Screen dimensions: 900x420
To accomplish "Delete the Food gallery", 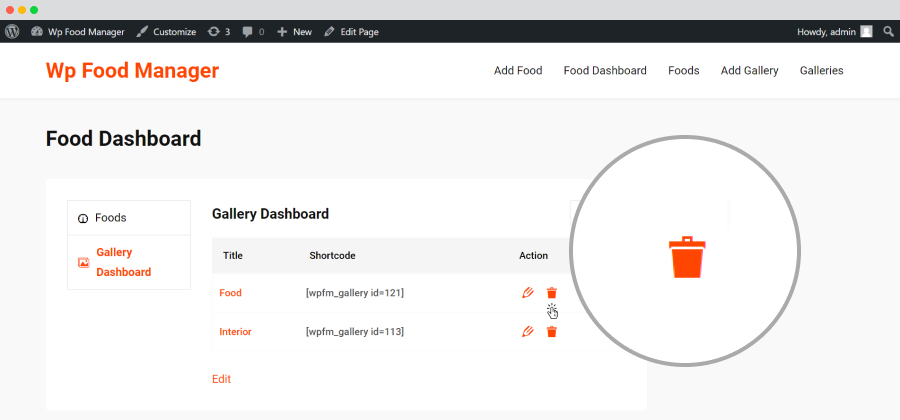I will tap(552, 293).
